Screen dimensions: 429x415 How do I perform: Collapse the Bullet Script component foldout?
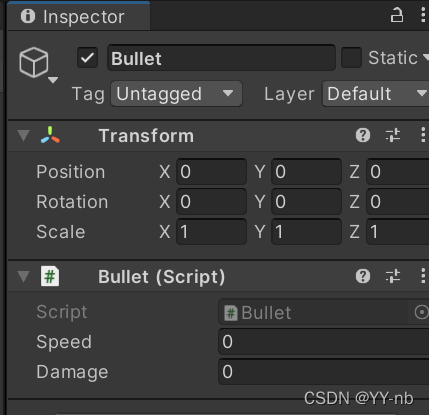pyautogui.click(x=23, y=277)
